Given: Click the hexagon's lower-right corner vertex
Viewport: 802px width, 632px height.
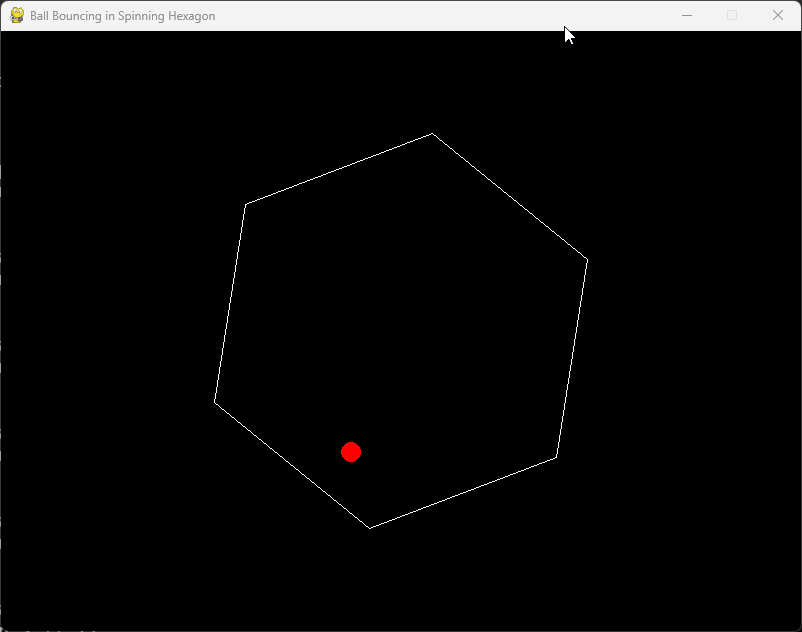Looking at the screenshot, I should point(556,458).
